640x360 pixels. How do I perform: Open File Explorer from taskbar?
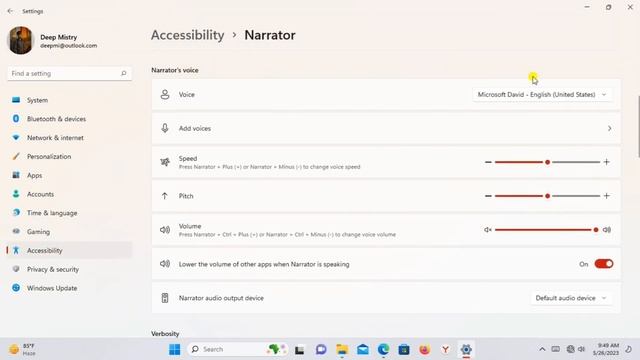tap(342, 350)
